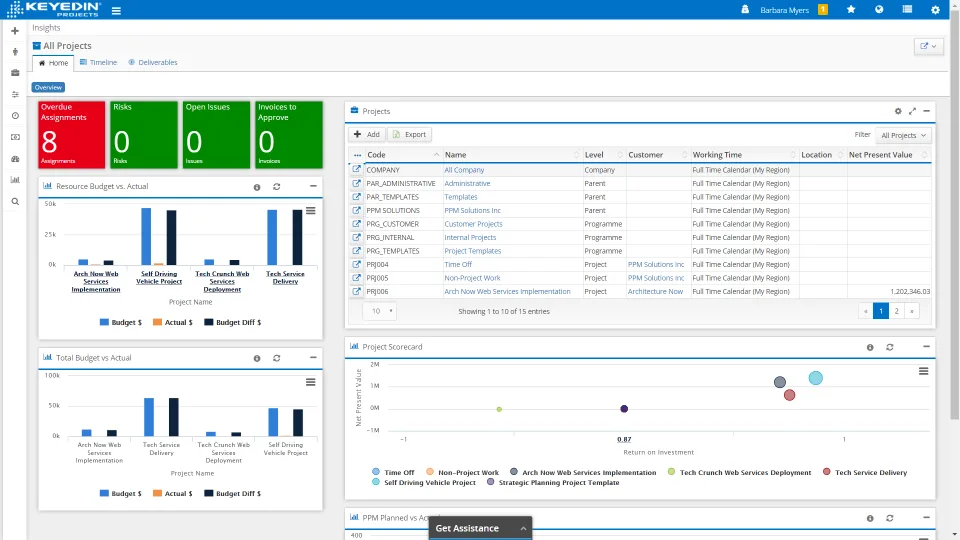The height and width of the screenshot is (540, 960).
Task: Go to next page of projects table
Action: click(x=912, y=311)
